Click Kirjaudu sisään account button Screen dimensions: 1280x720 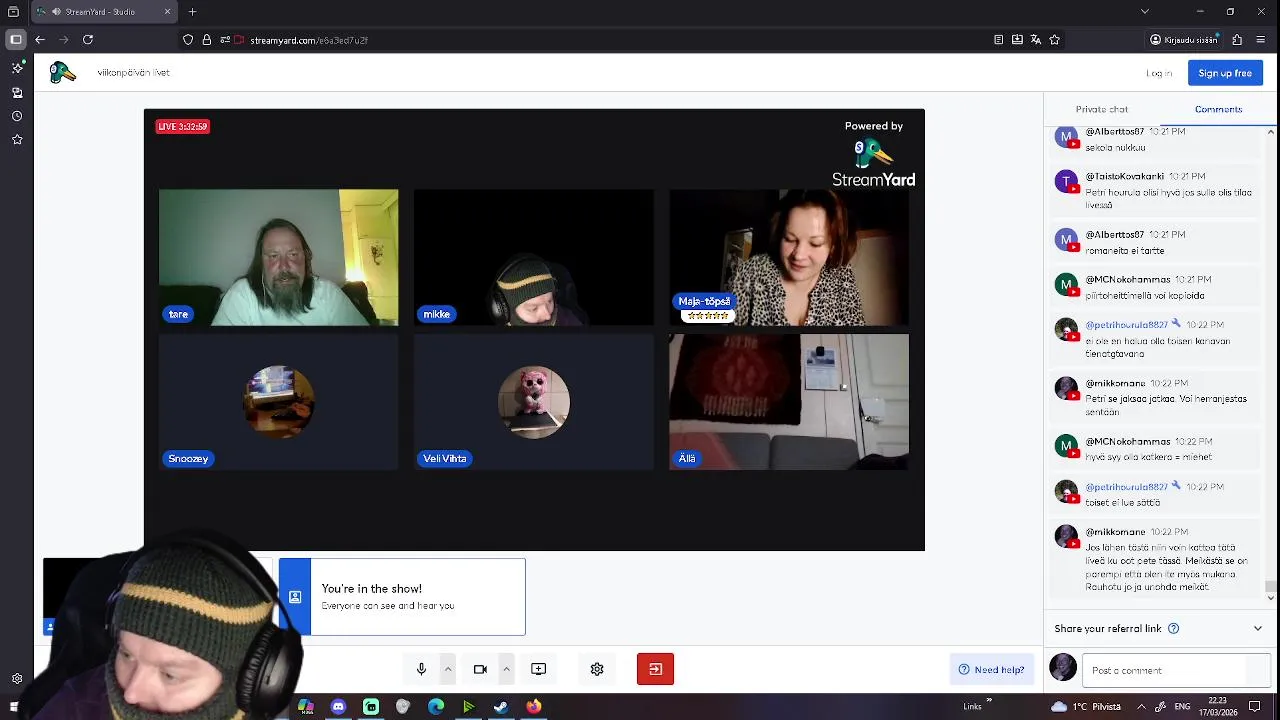(x=1184, y=40)
